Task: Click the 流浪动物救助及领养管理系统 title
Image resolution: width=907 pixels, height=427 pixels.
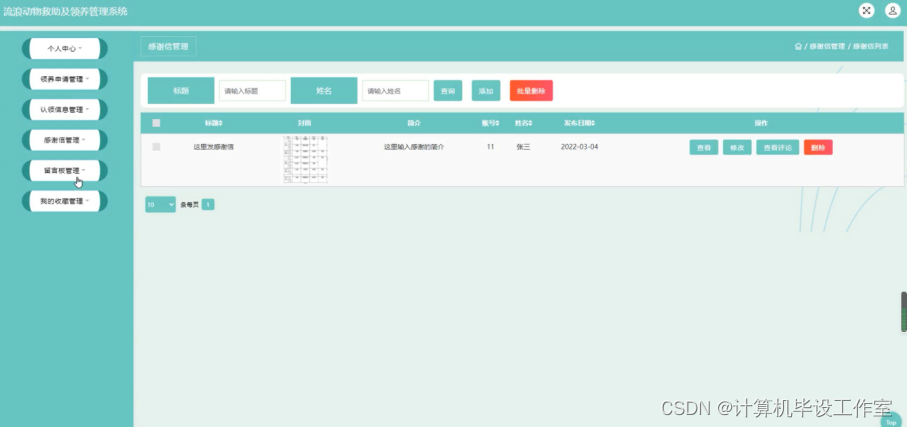Action: coord(65,11)
